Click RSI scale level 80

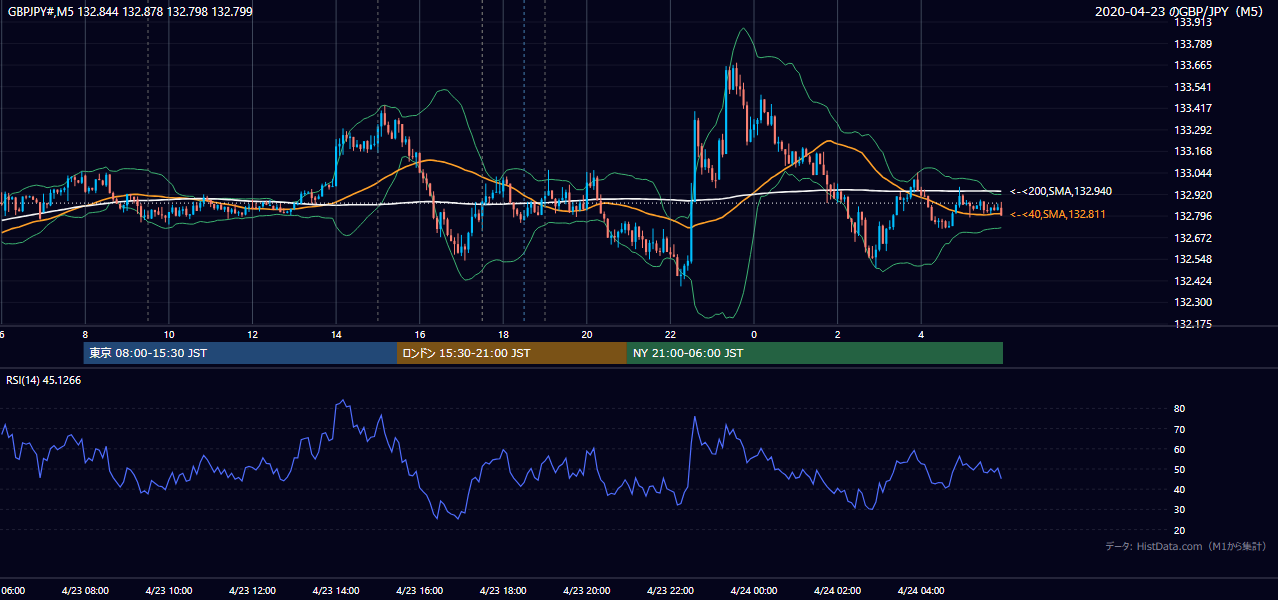pos(1180,409)
